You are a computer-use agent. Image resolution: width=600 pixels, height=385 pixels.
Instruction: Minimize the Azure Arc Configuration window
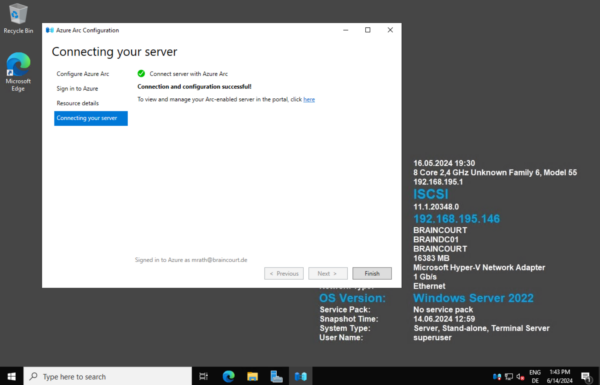(346, 30)
